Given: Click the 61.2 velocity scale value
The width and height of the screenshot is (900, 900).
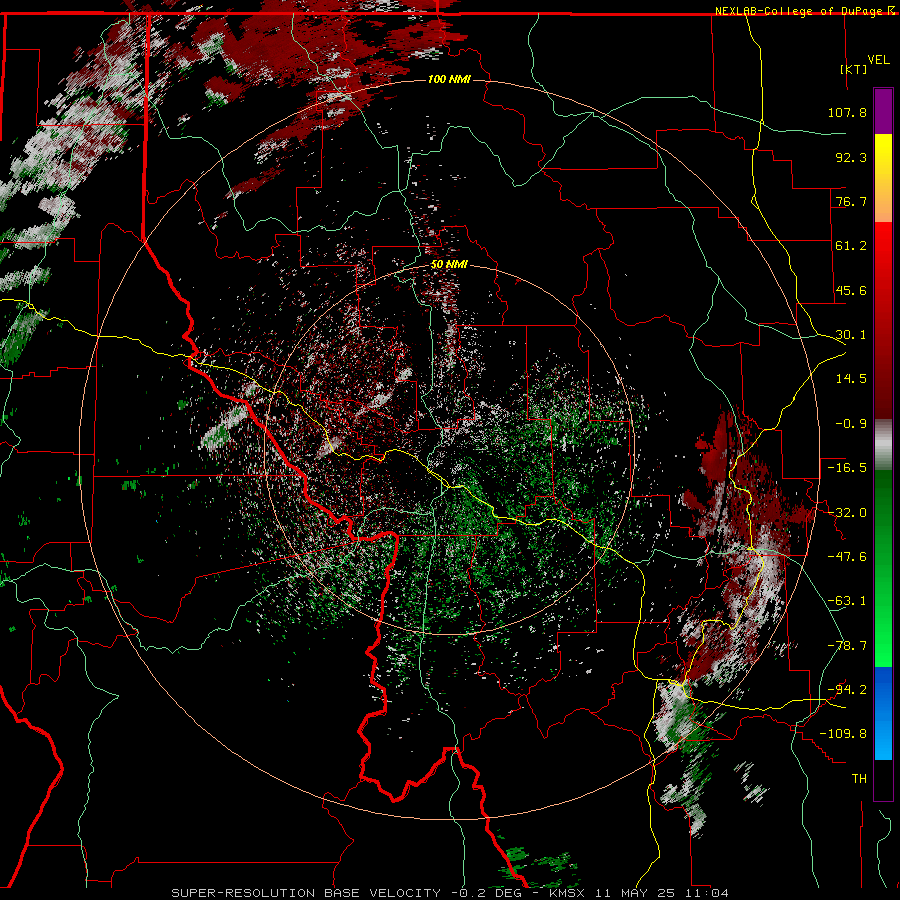Looking at the screenshot, I should (851, 246).
